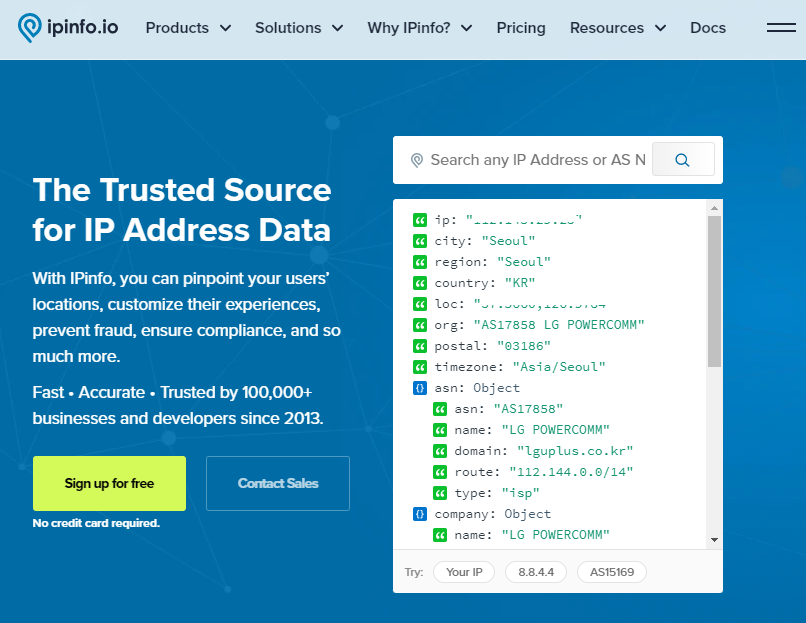Click the pin icon in search box

(x=417, y=160)
